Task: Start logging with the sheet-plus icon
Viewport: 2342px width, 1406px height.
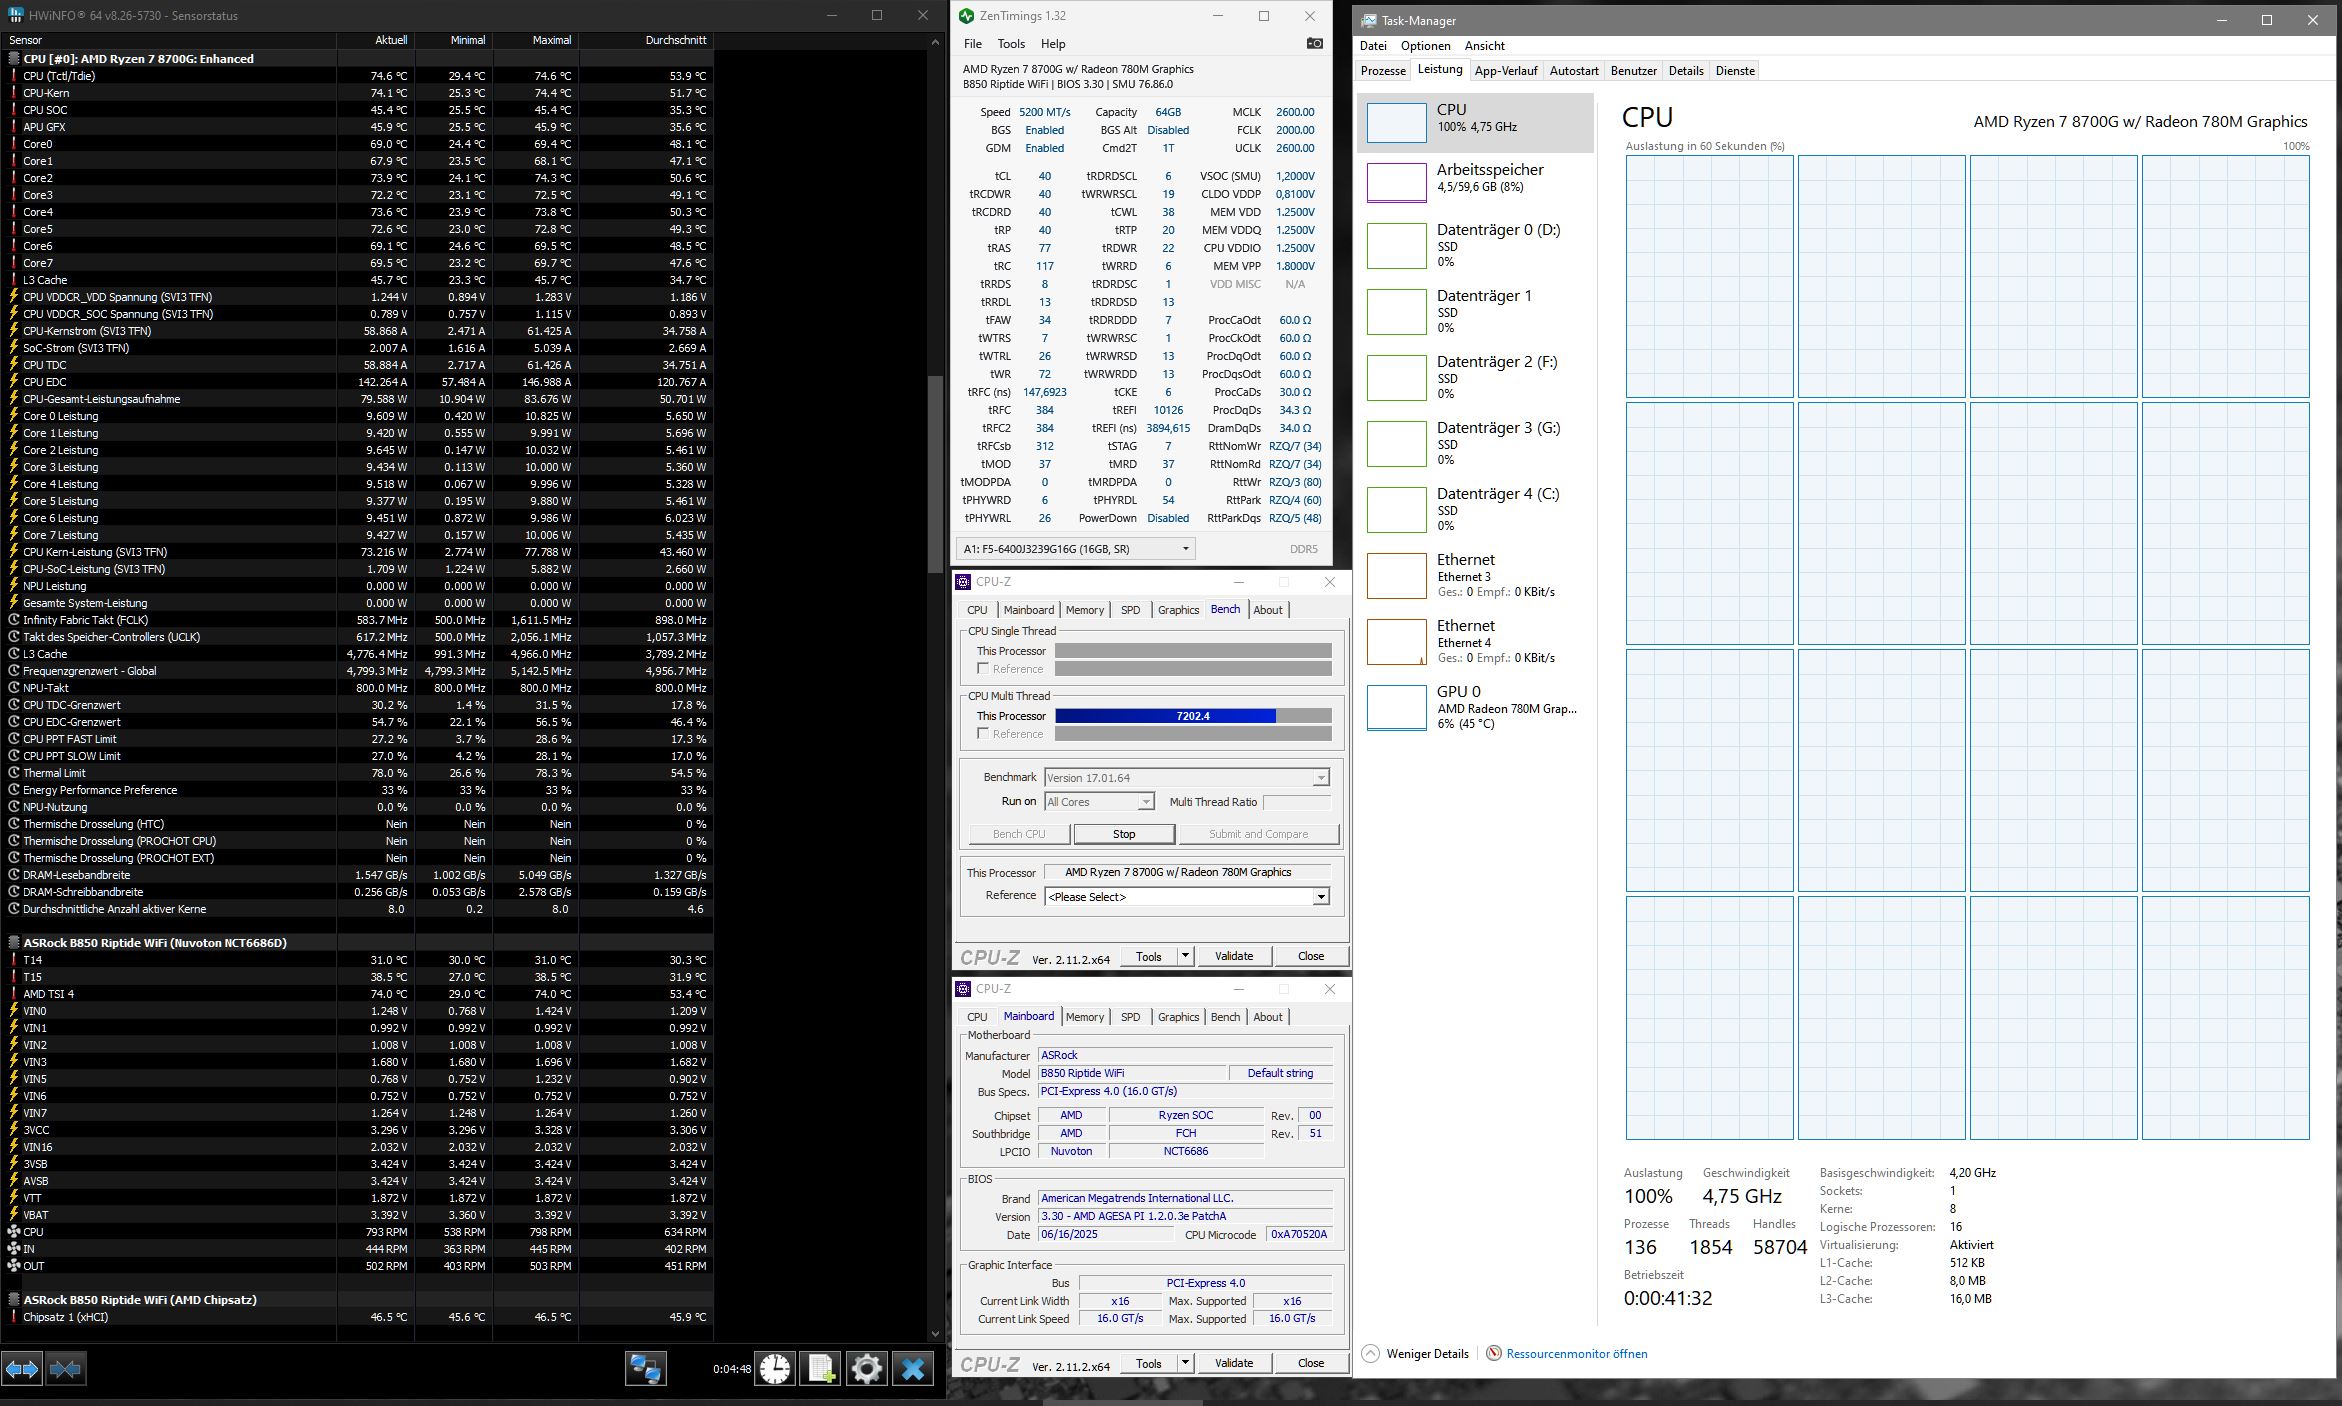Action: tap(820, 1368)
